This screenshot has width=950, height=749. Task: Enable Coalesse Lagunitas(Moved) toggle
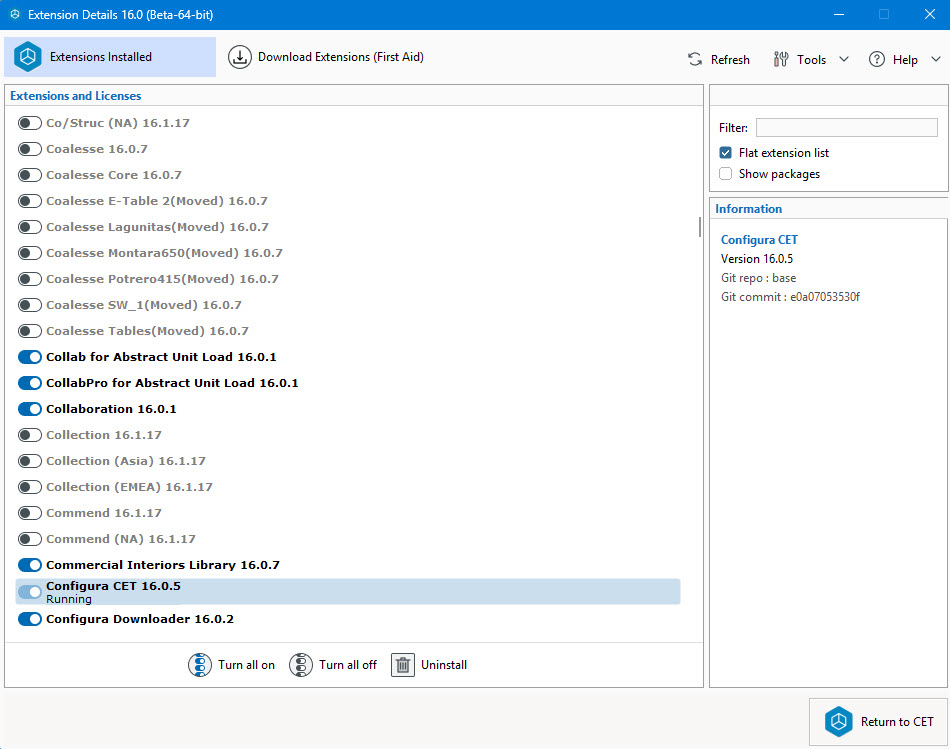[x=30, y=227]
